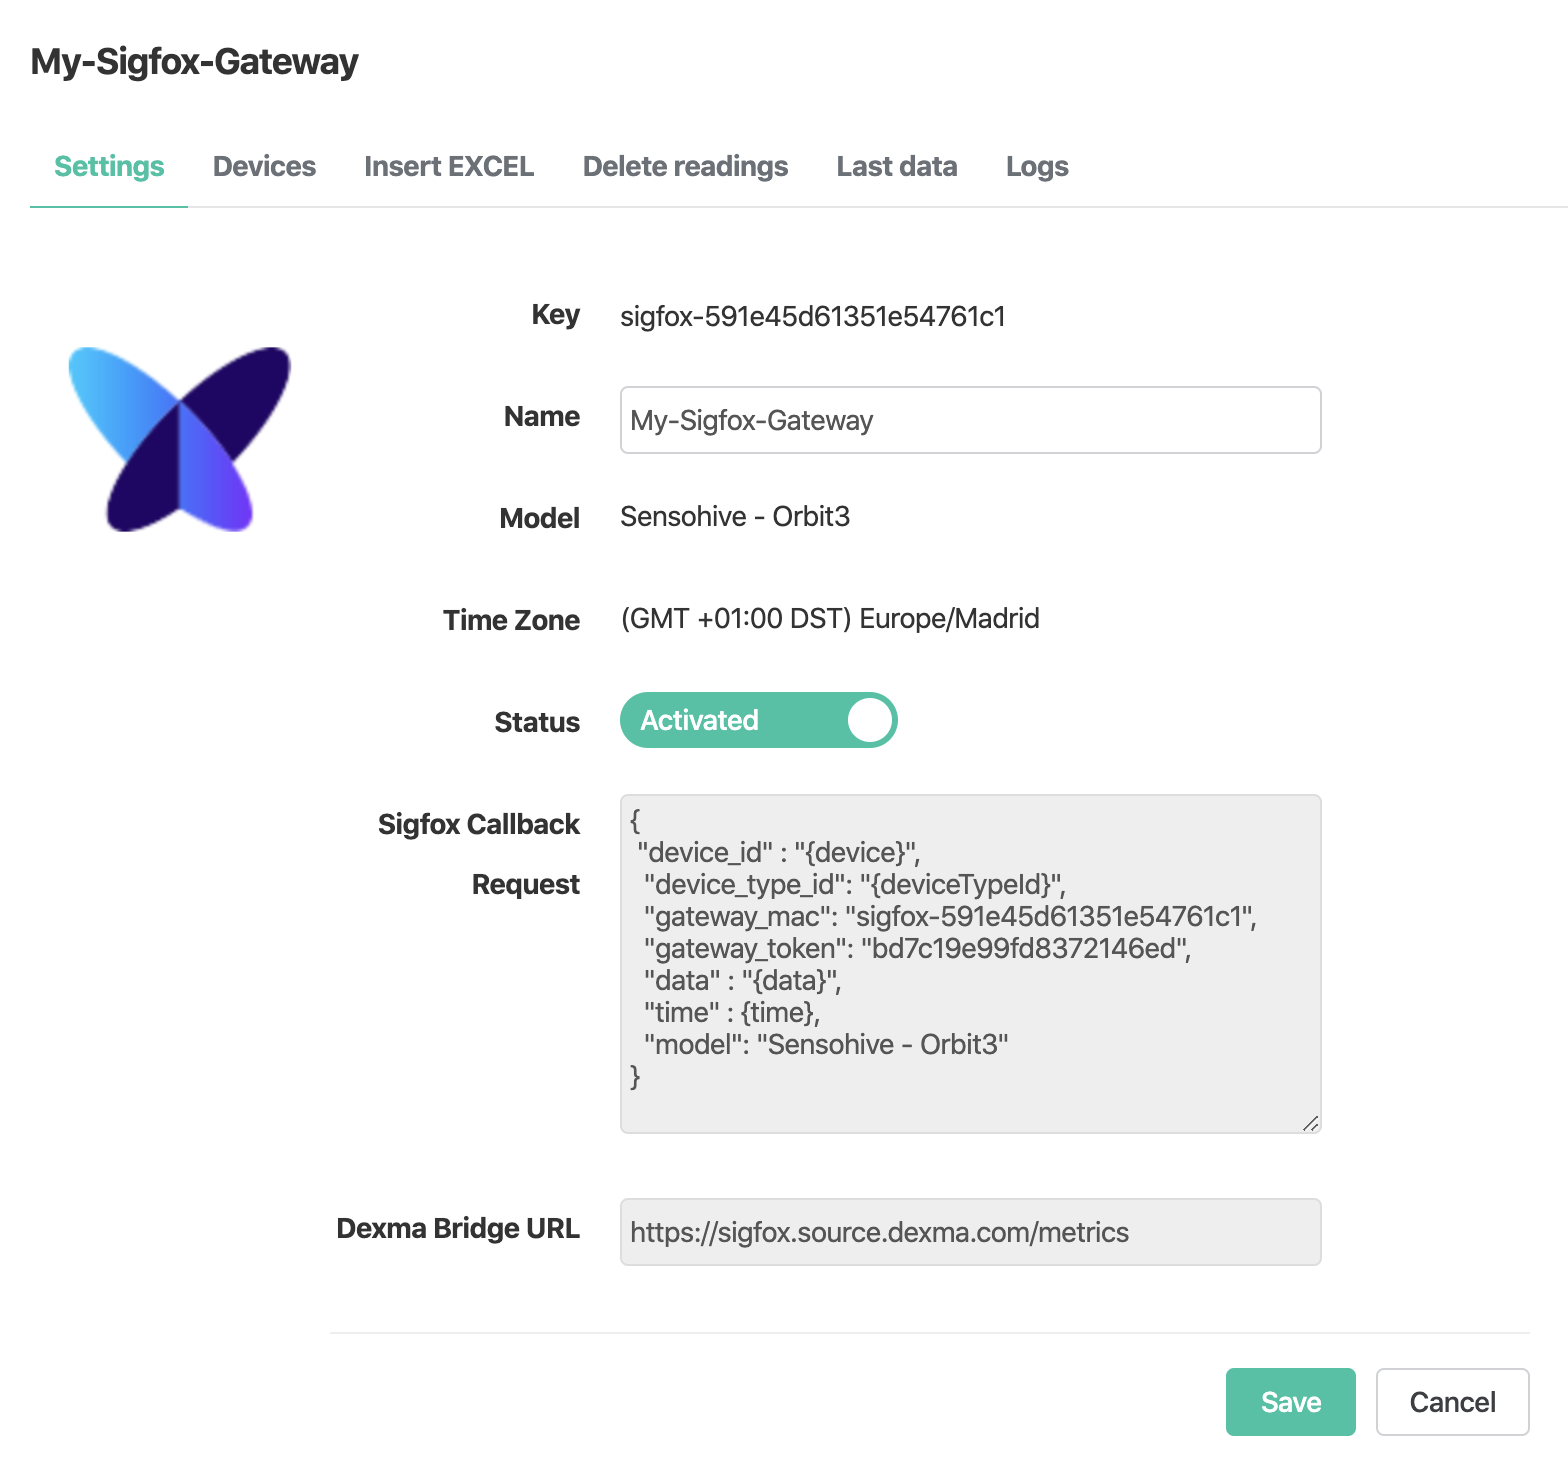This screenshot has width=1568, height=1466.
Task: Click the Status label
Action: [537, 722]
